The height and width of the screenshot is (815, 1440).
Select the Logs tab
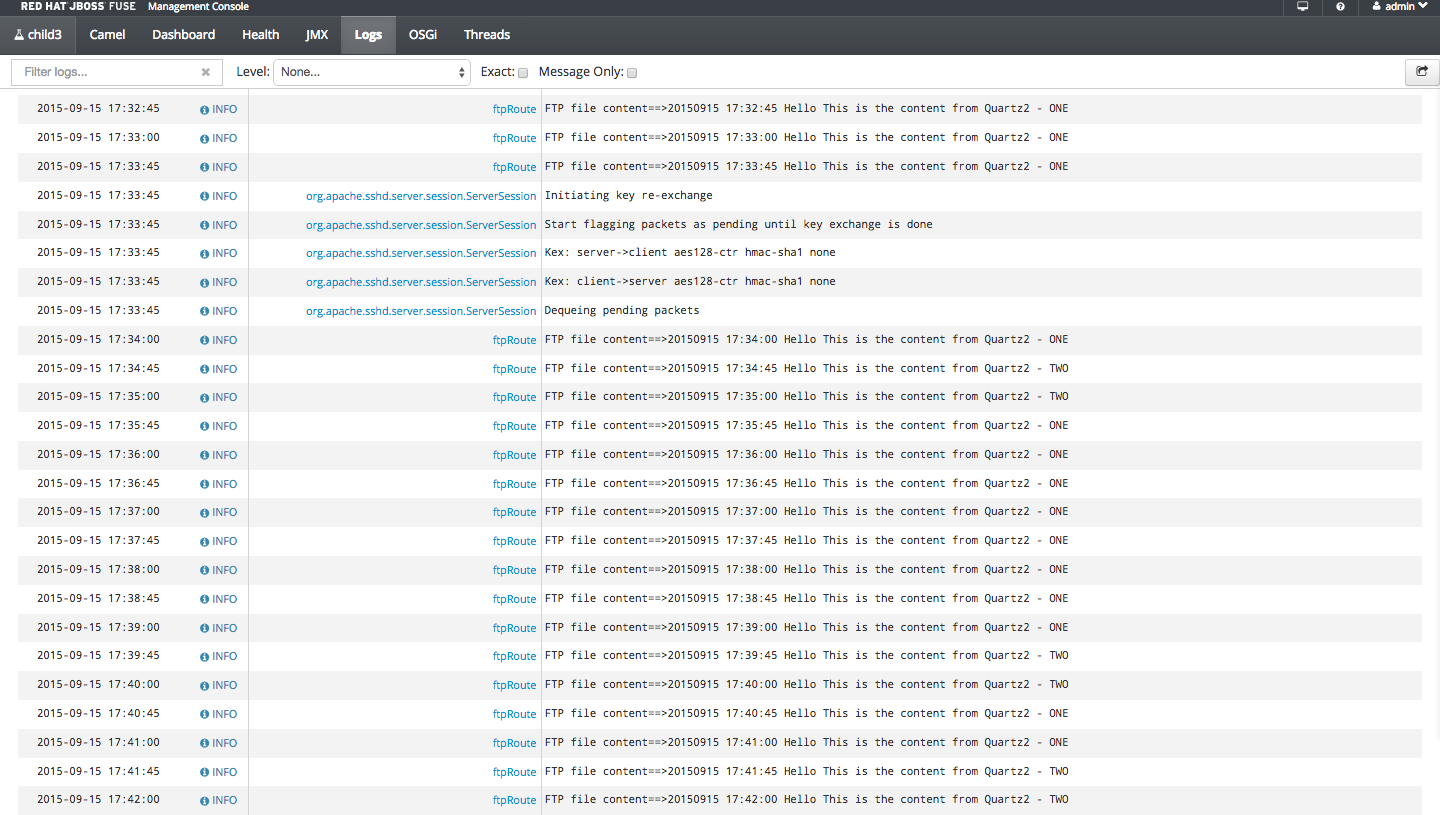coord(368,35)
